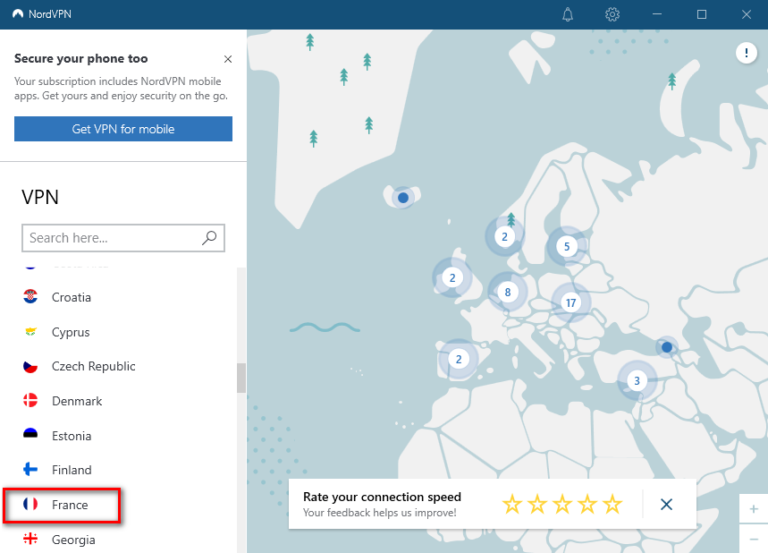
Task: Click the map cluster marker showing 17
Action: 571,302
